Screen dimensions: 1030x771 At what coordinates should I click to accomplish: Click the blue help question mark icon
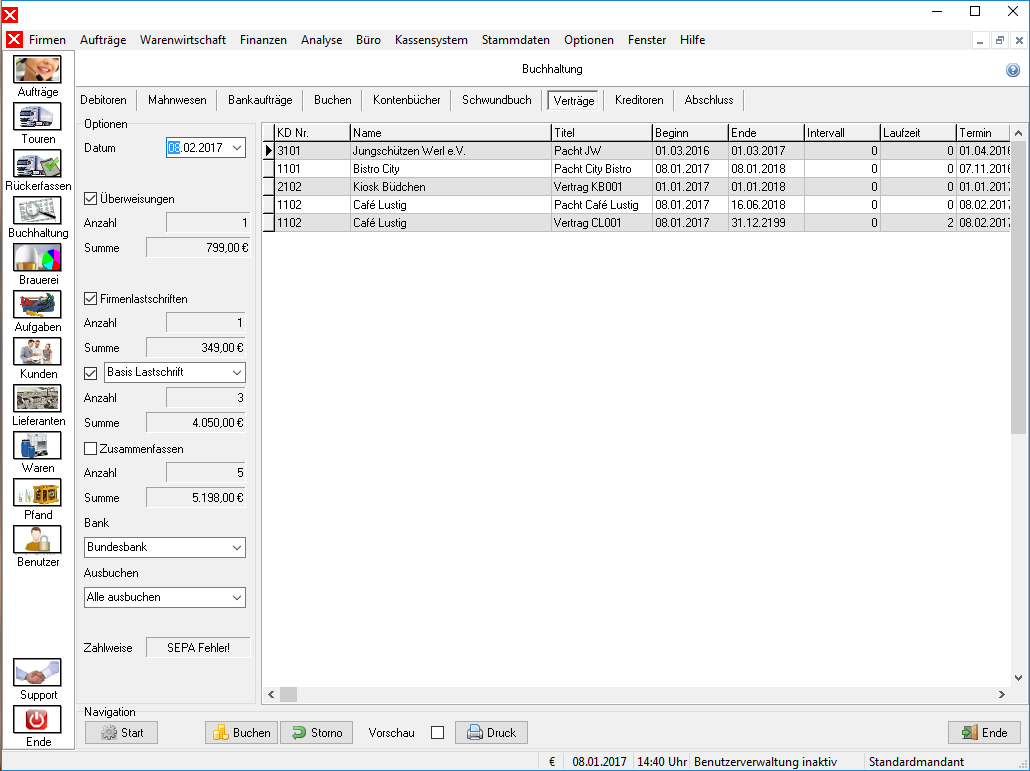(x=1013, y=70)
